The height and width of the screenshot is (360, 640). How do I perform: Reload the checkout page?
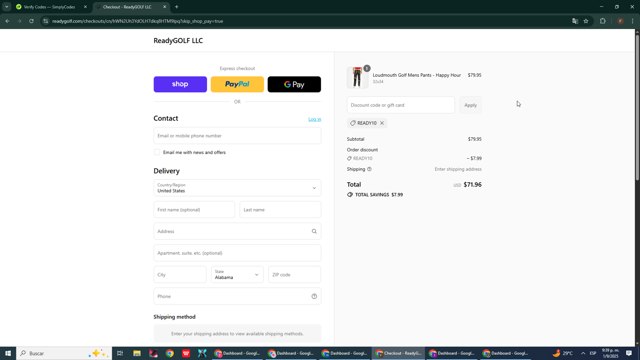pos(31,21)
